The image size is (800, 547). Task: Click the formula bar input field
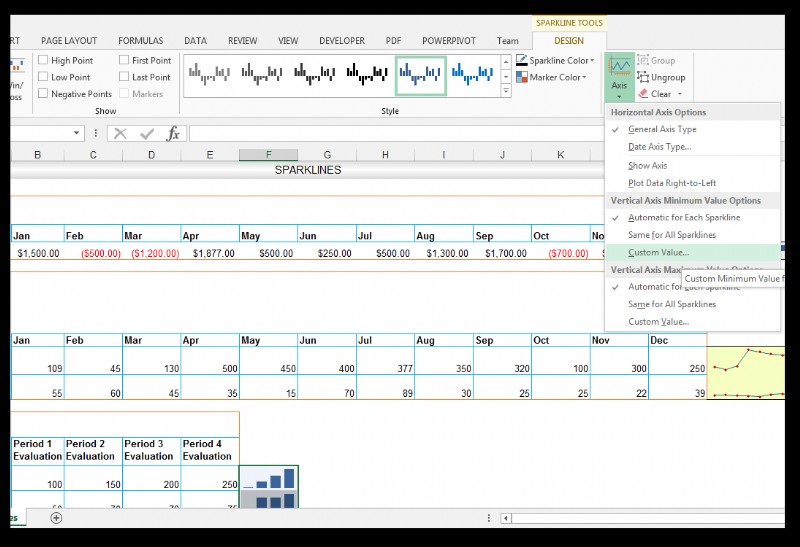[x=400, y=133]
